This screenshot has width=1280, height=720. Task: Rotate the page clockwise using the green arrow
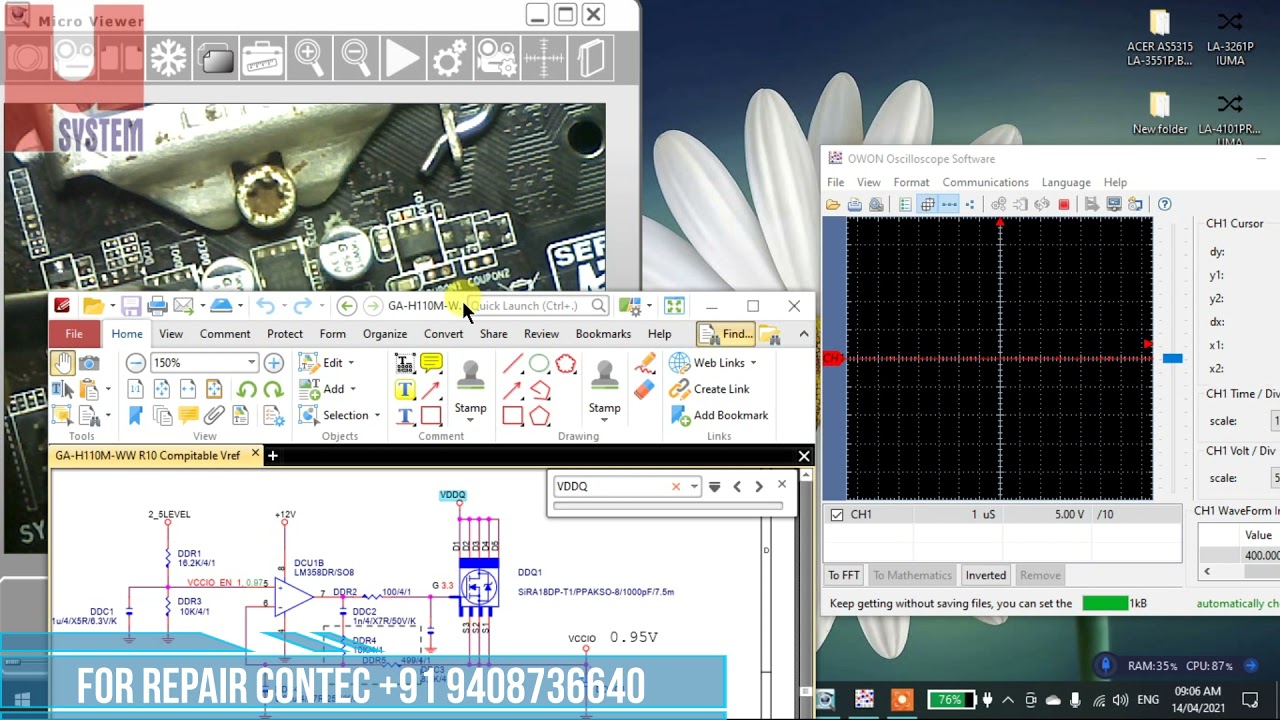click(x=273, y=389)
